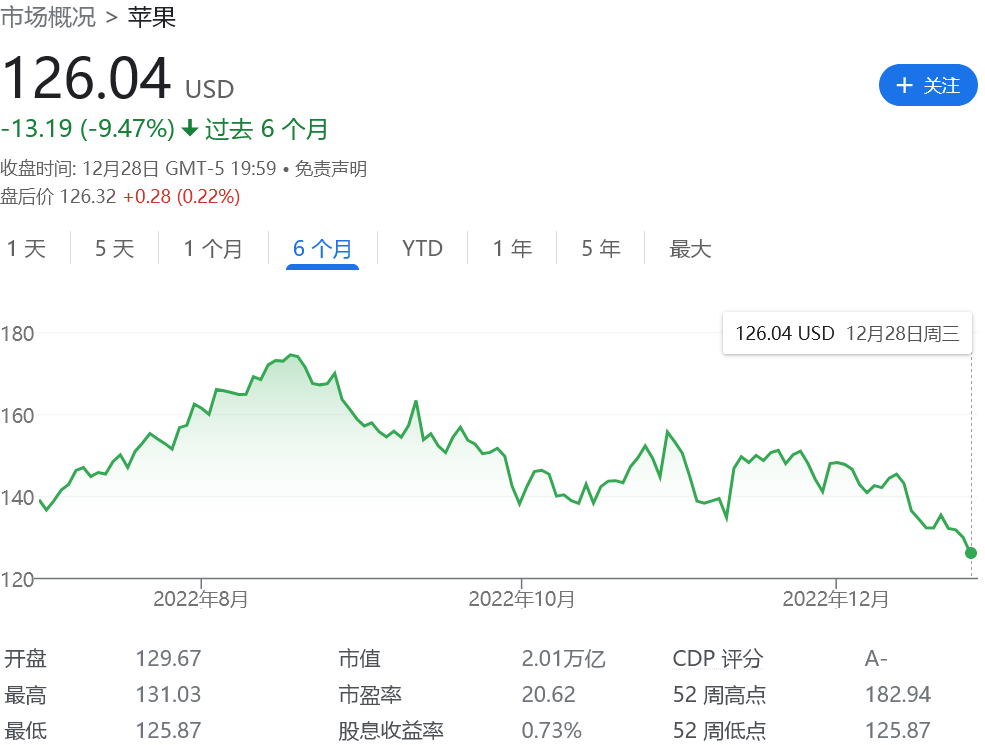
Task: Switch to the 1 天 range tab
Action: [26, 249]
